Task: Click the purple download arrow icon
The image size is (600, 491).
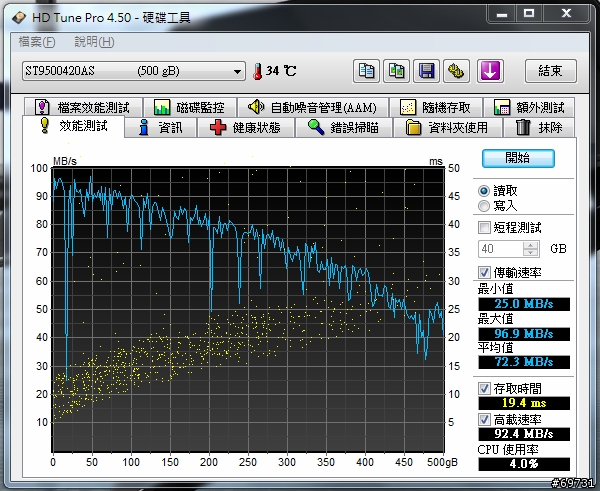Action: tap(490, 71)
